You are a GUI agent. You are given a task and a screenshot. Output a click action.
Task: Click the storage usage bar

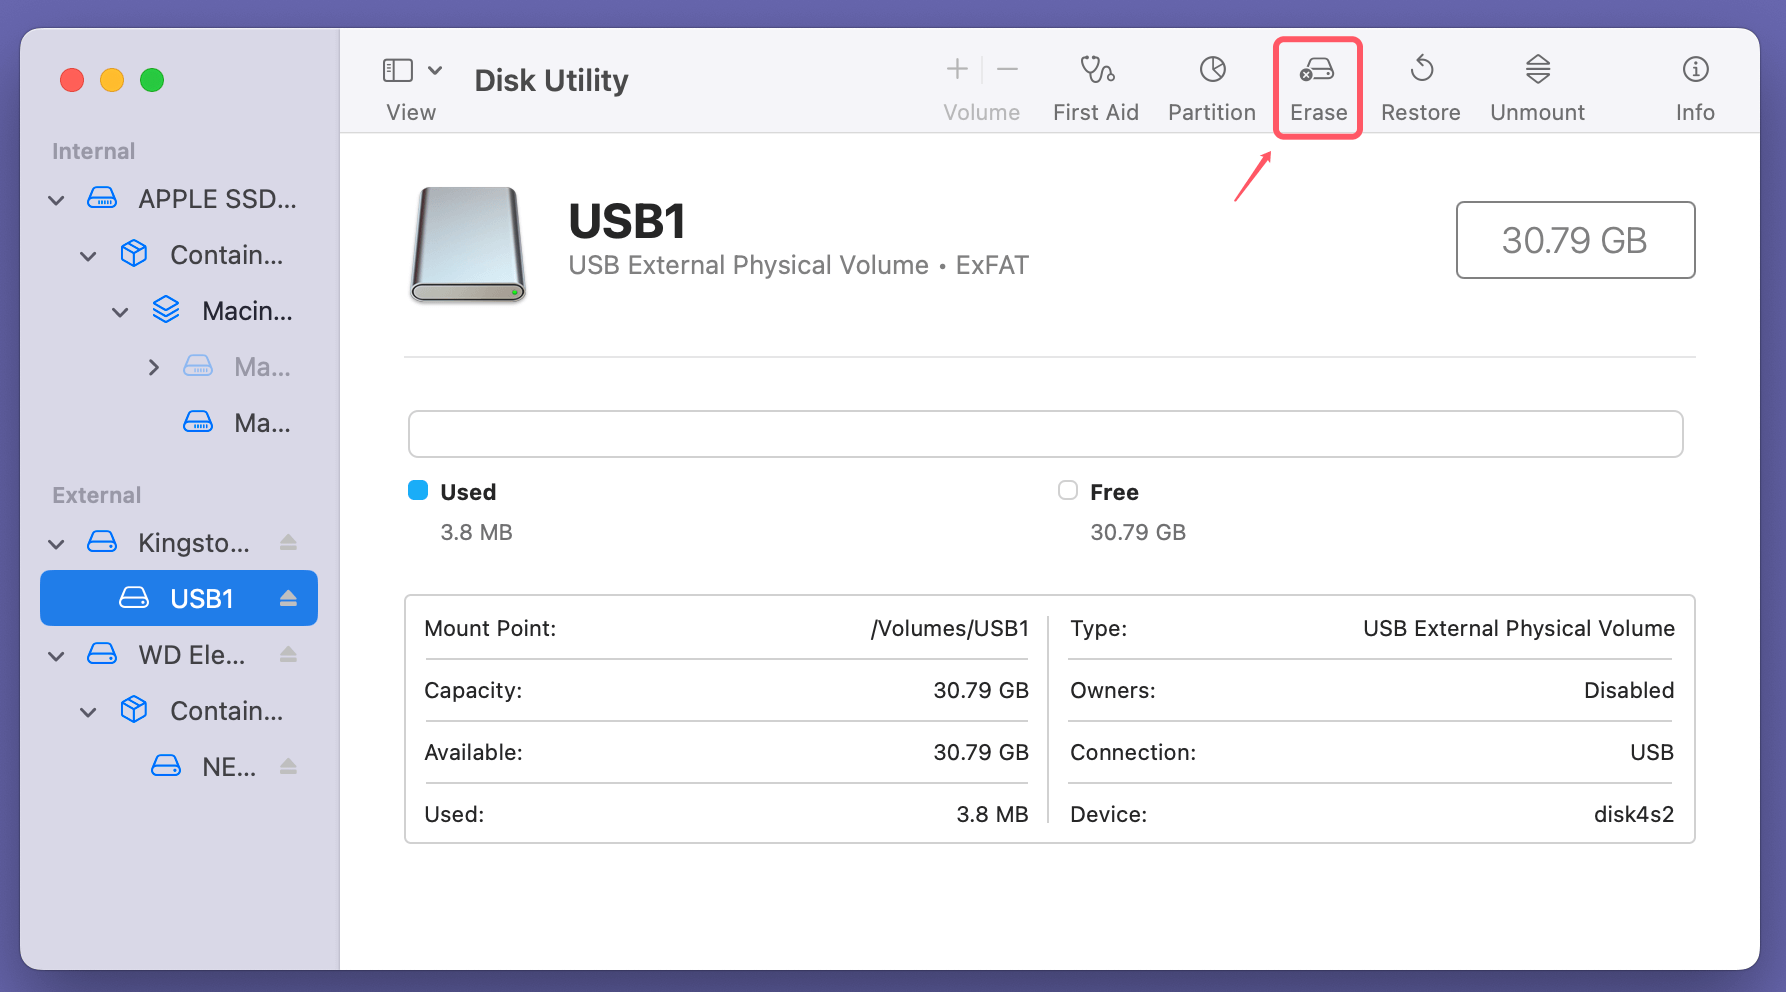pos(1045,433)
